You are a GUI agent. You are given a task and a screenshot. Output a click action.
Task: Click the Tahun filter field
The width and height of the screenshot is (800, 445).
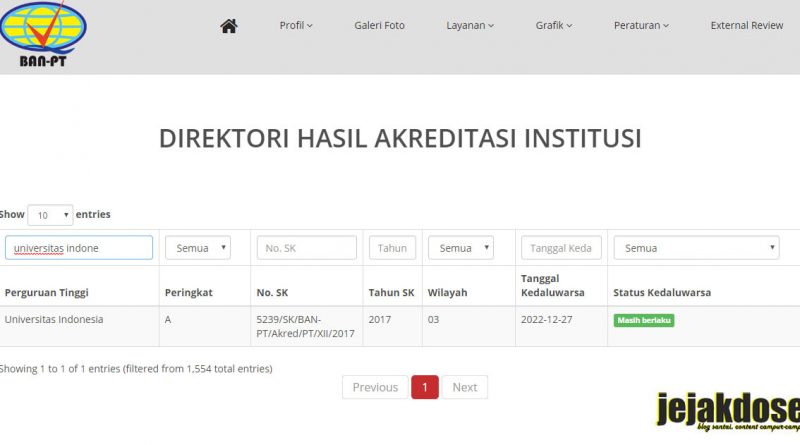tap(392, 248)
